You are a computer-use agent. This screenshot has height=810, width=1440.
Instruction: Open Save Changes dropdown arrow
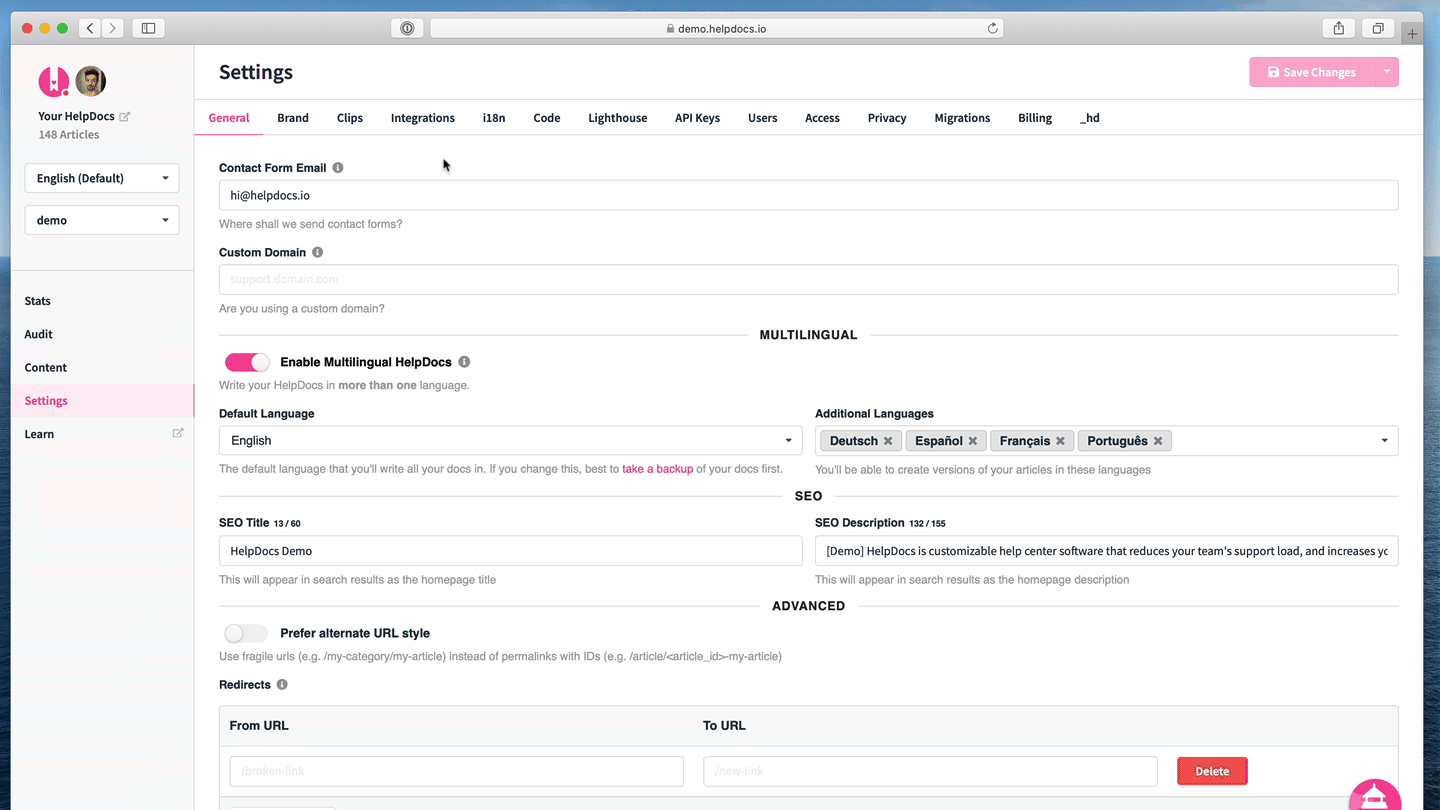[1386, 72]
